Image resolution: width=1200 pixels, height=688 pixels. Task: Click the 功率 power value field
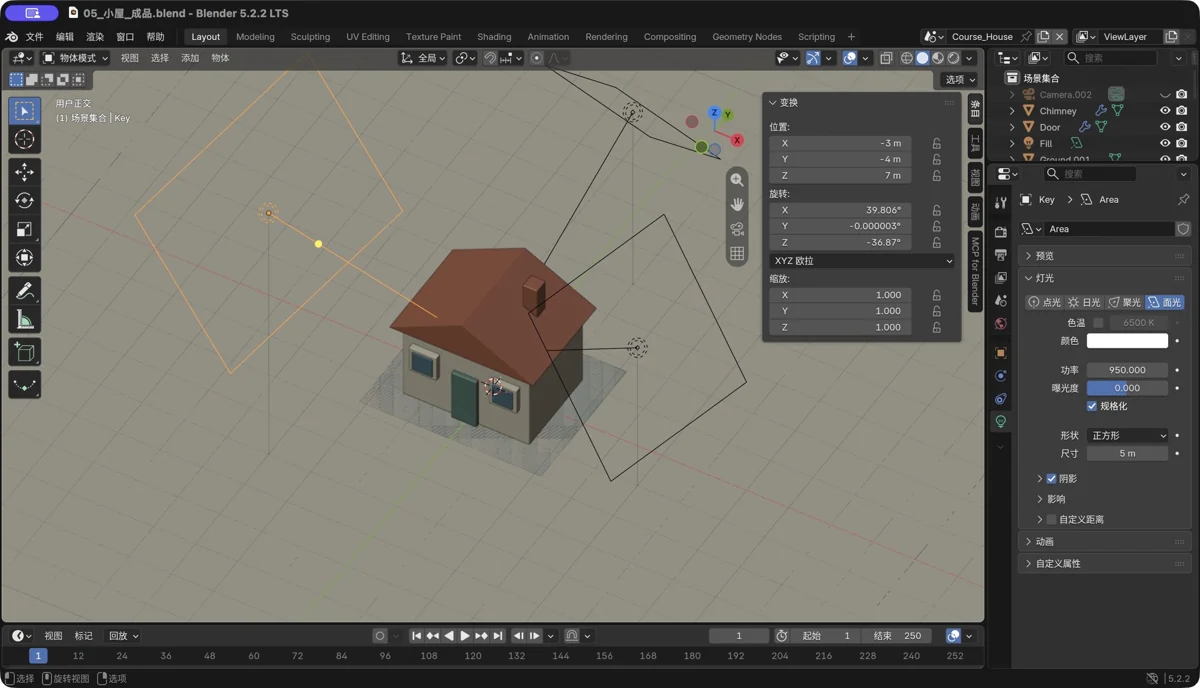pos(1127,370)
